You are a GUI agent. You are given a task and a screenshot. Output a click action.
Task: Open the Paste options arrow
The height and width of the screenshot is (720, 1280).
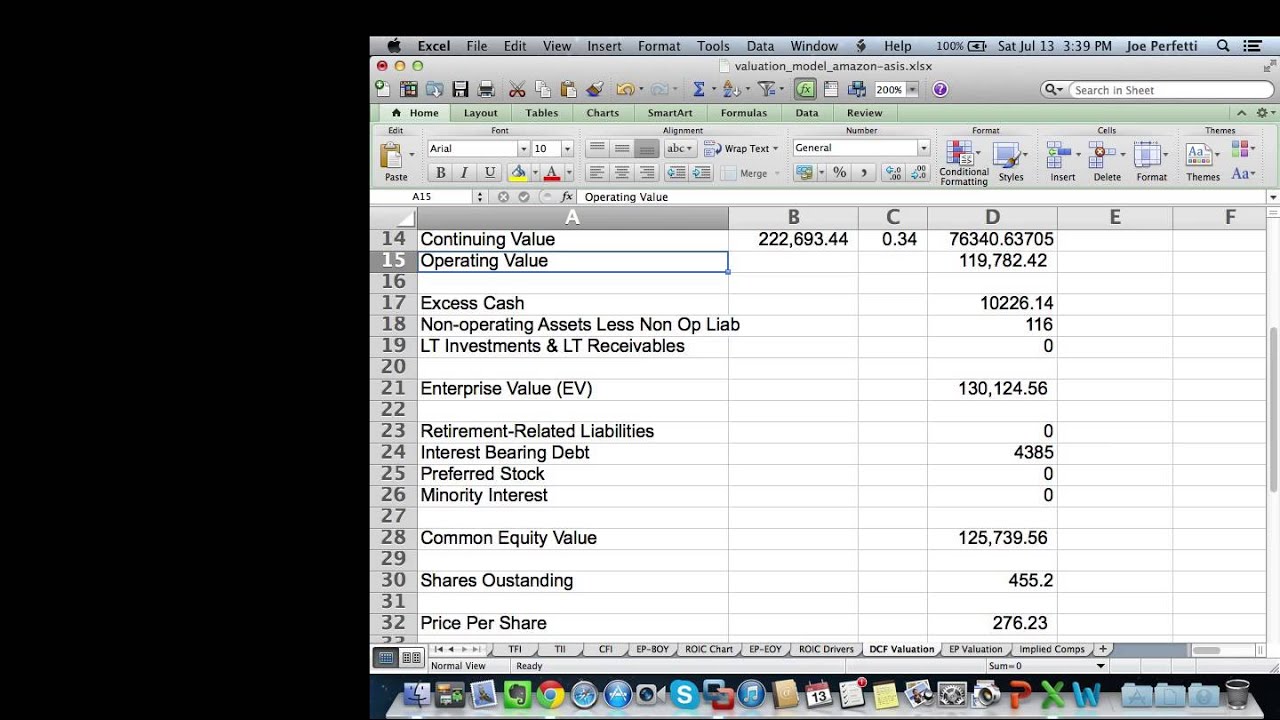(x=411, y=154)
